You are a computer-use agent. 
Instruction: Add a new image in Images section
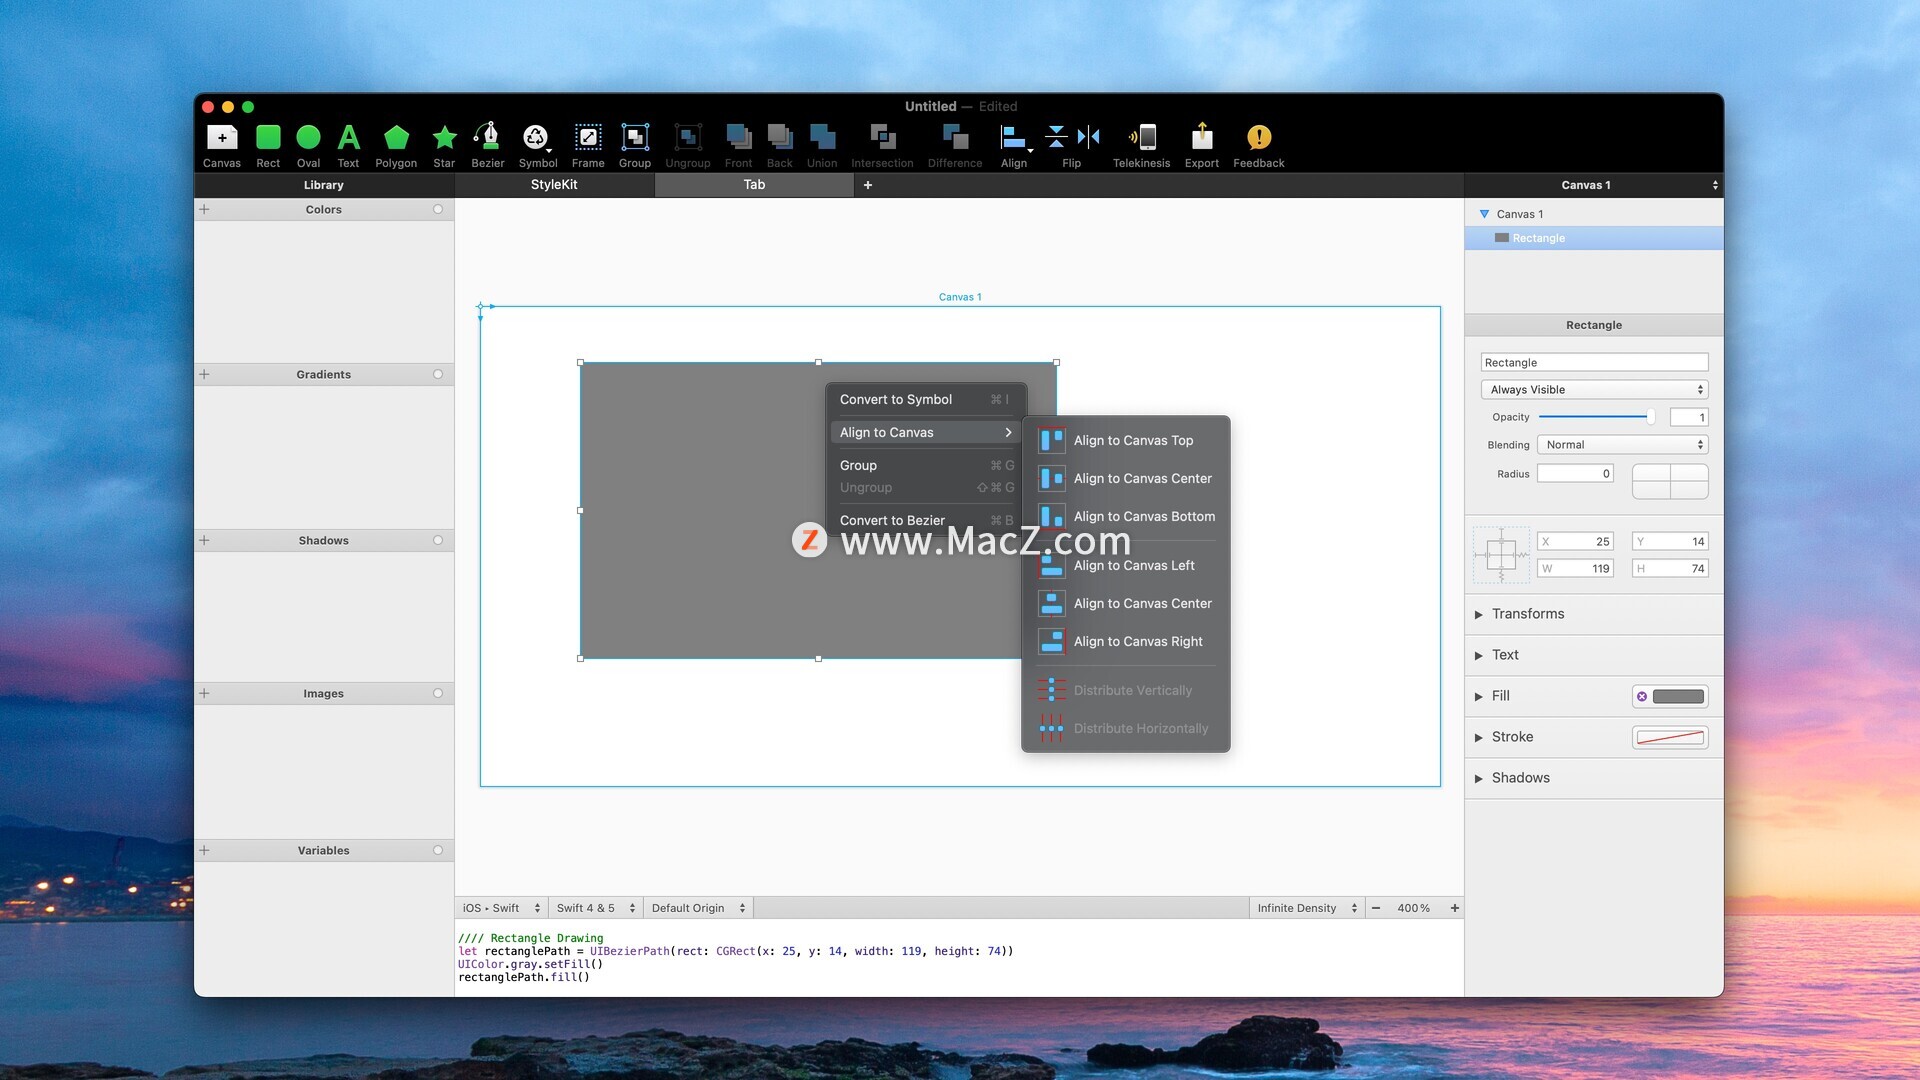coord(204,693)
